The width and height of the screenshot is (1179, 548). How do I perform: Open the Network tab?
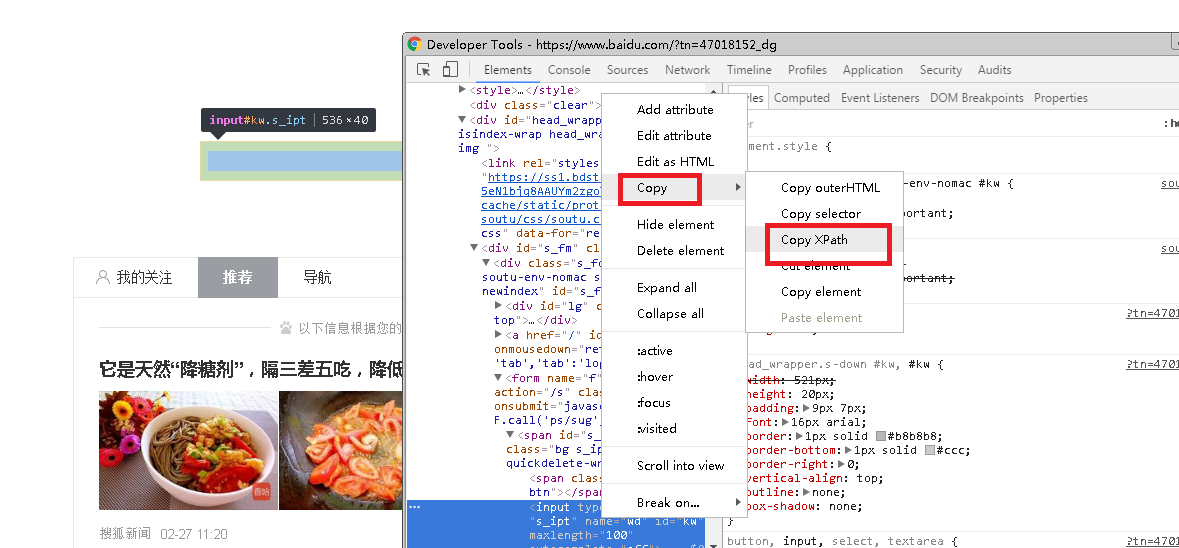click(x=687, y=70)
